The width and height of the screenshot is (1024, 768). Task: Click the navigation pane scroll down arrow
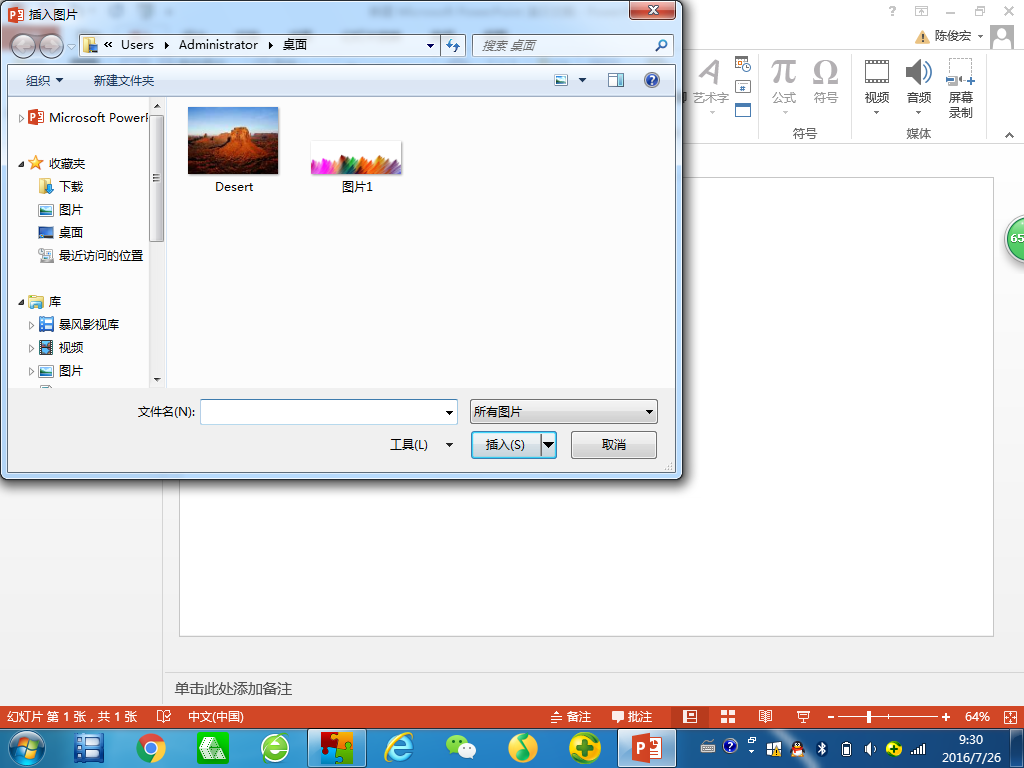(x=157, y=379)
